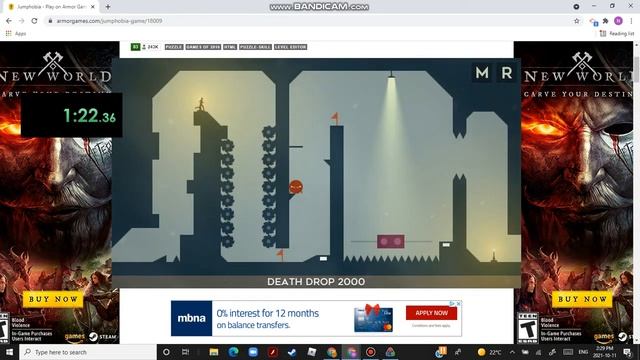Open the red app icon on taskbar
The width and height of the screenshot is (640, 360).
coord(273,352)
